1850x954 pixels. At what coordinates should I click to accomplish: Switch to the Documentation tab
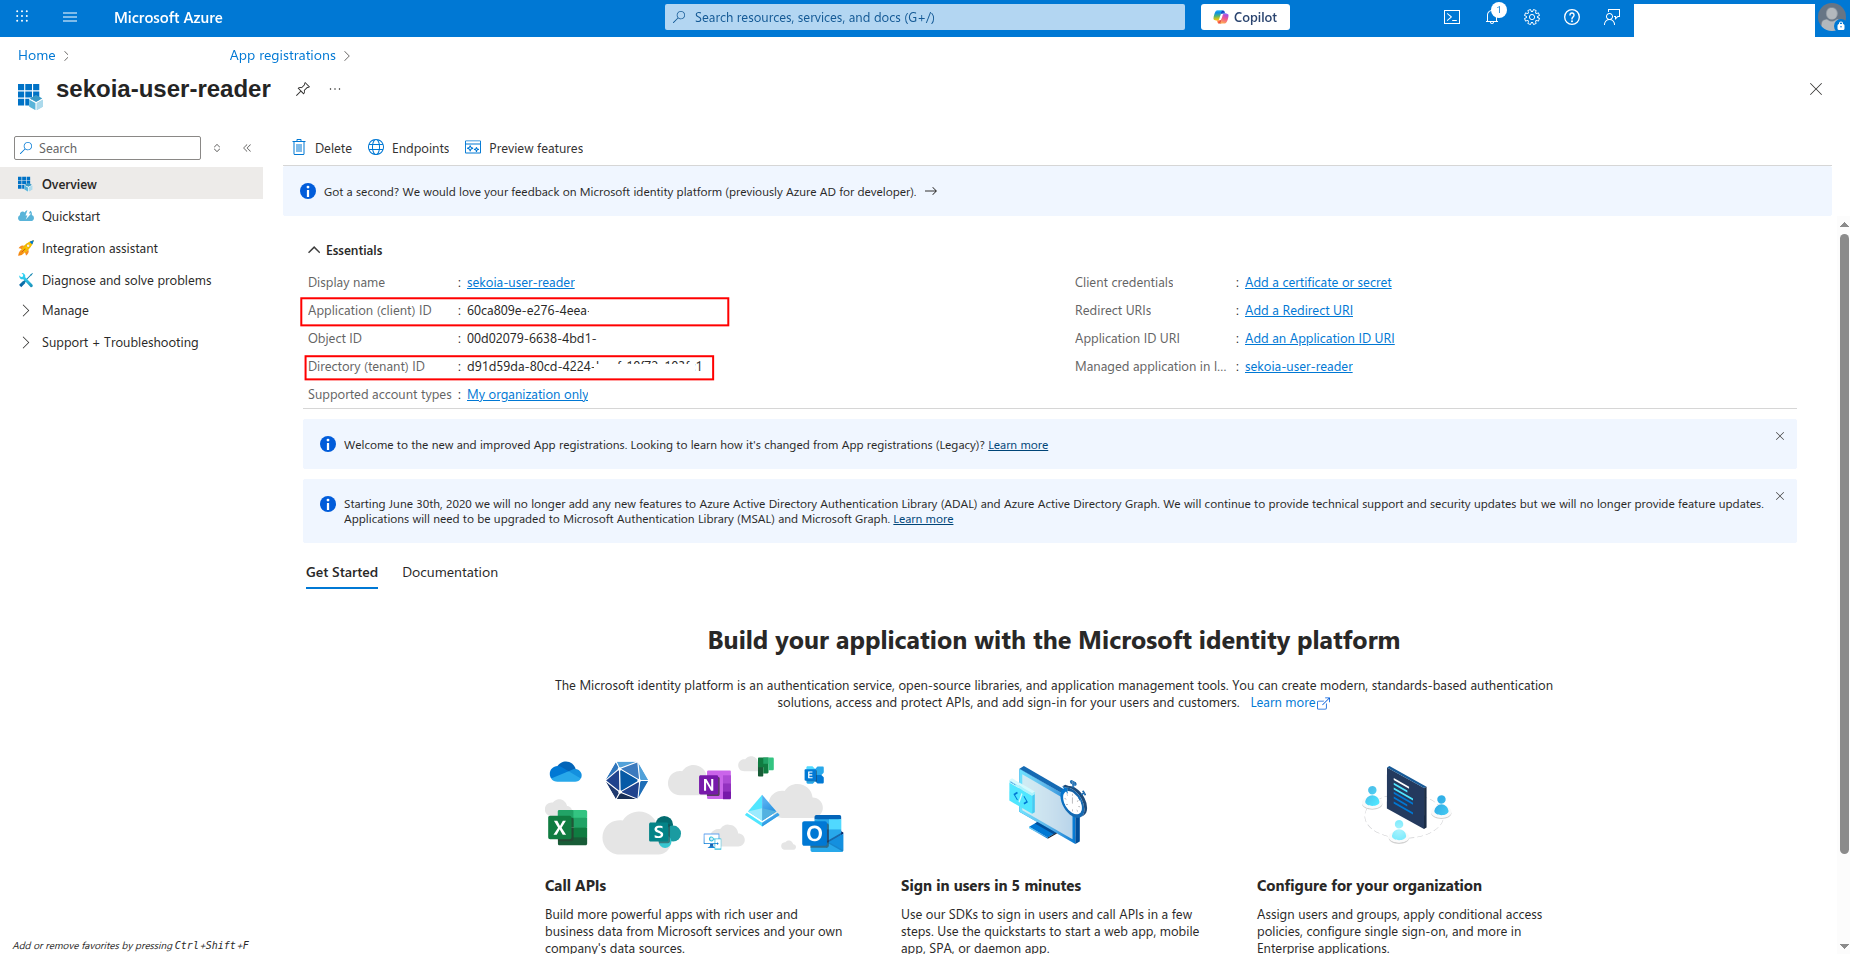[x=449, y=572]
